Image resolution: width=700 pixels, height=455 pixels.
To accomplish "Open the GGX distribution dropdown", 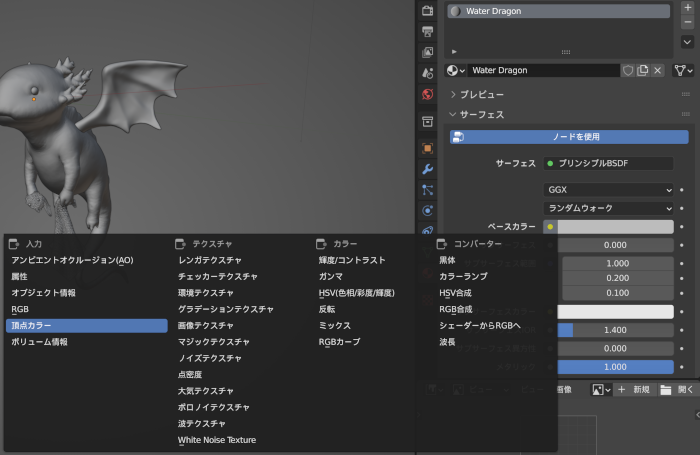I will coord(609,189).
